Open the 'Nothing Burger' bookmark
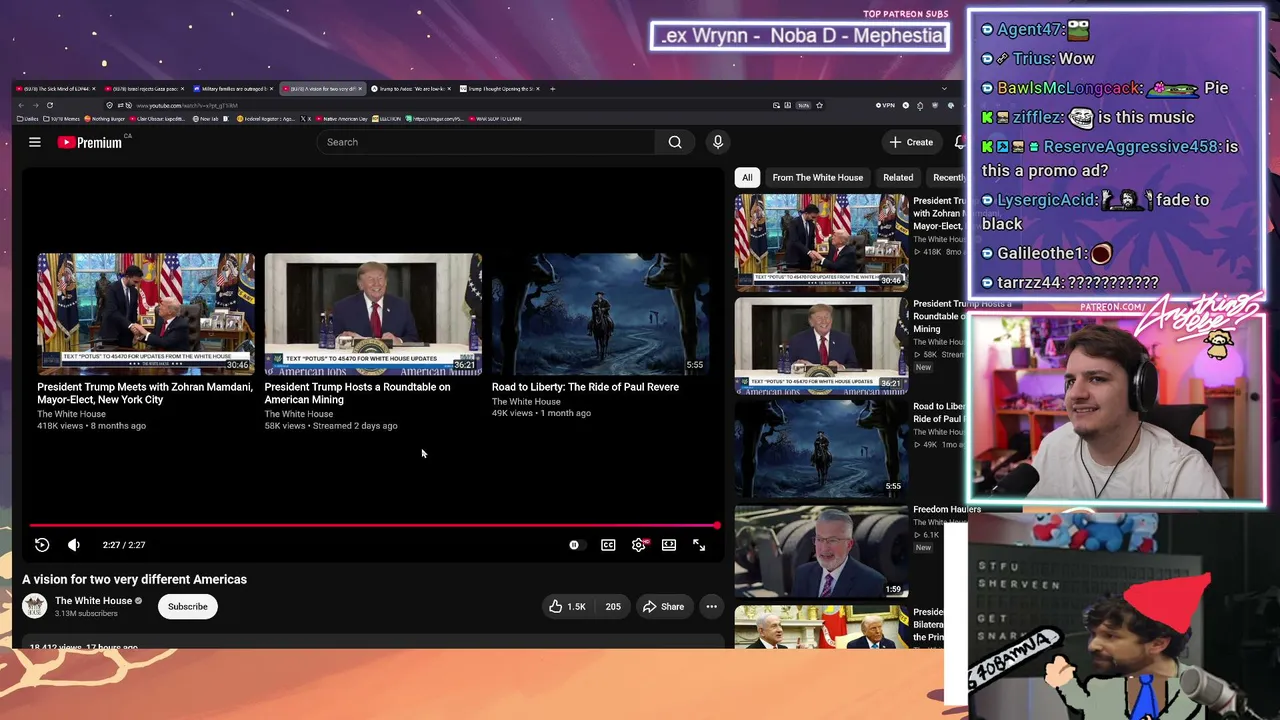This screenshot has width=1280, height=720. click(x=104, y=119)
